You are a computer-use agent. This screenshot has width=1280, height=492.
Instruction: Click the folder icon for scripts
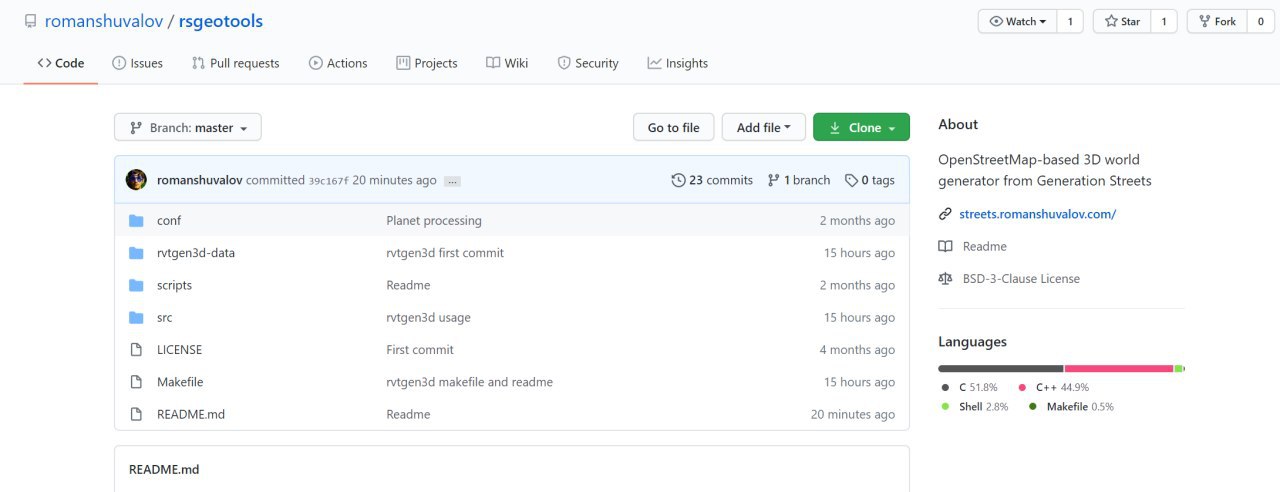tap(136, 285)
